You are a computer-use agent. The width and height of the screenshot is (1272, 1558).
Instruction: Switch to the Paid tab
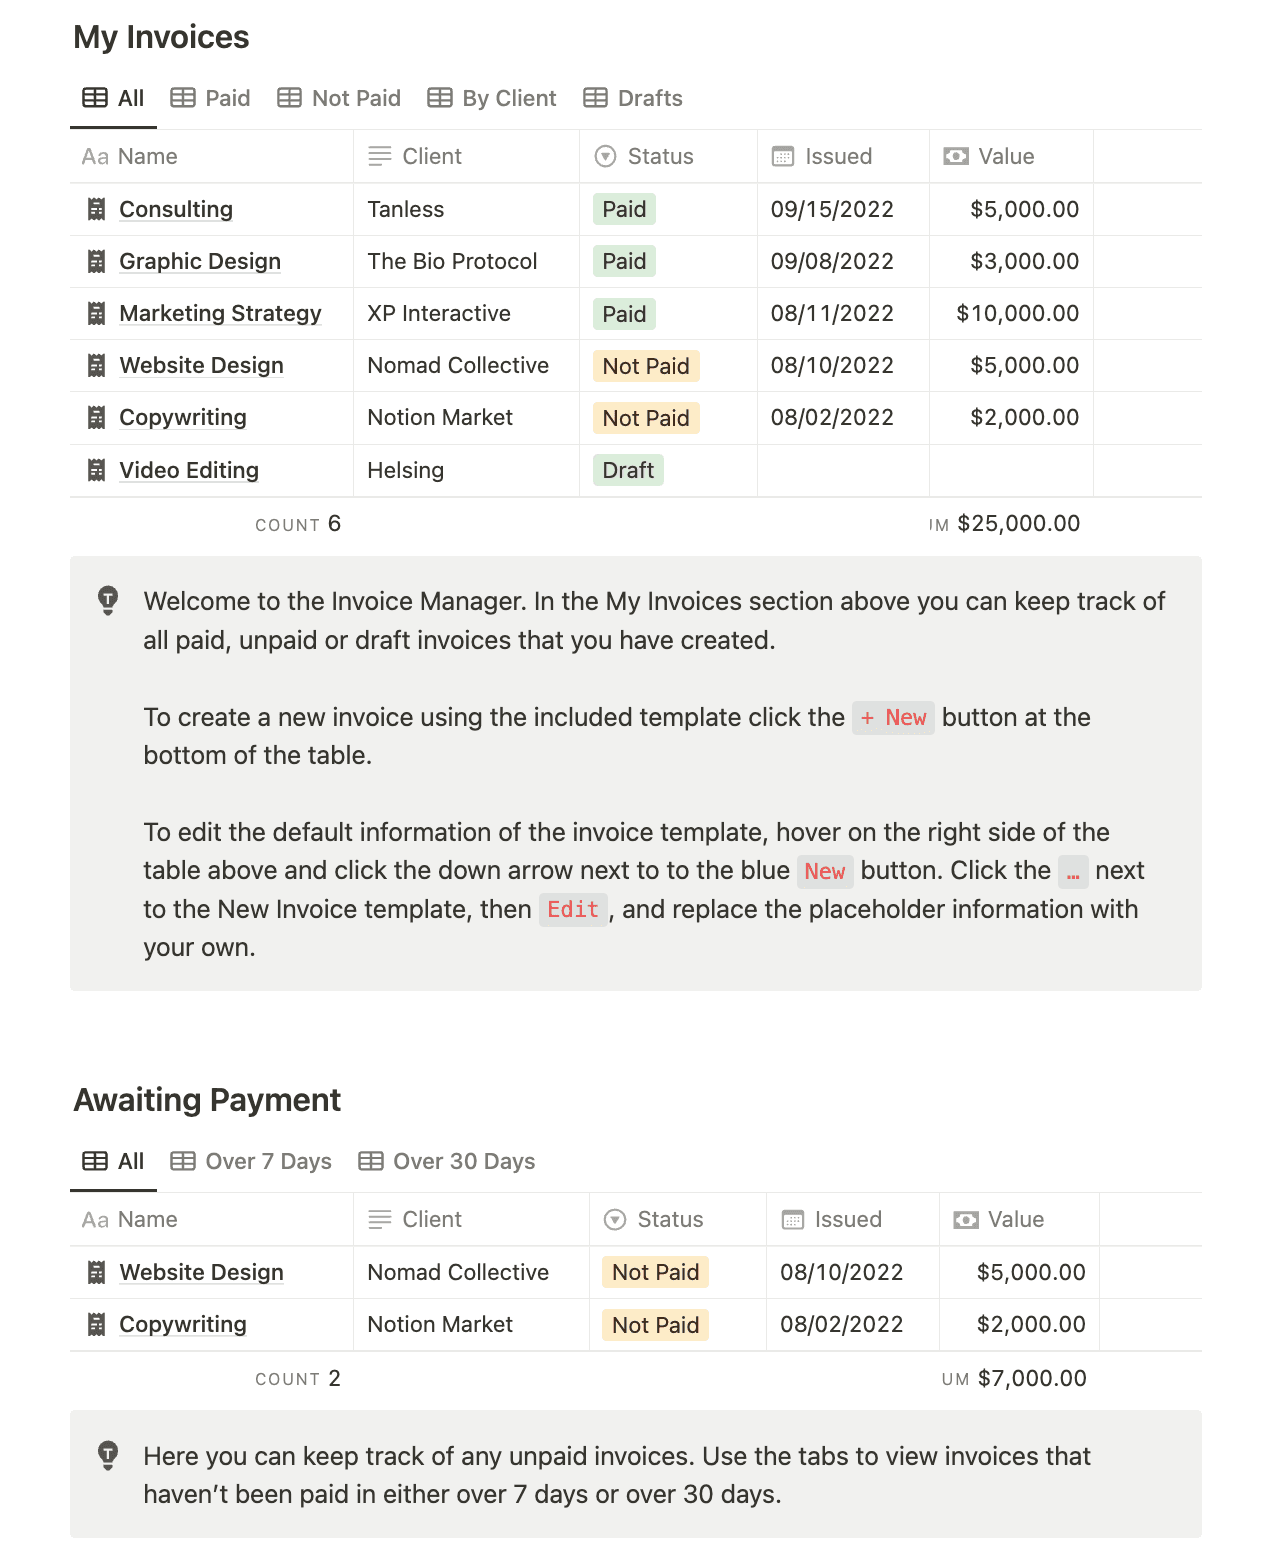coord(210,97)
